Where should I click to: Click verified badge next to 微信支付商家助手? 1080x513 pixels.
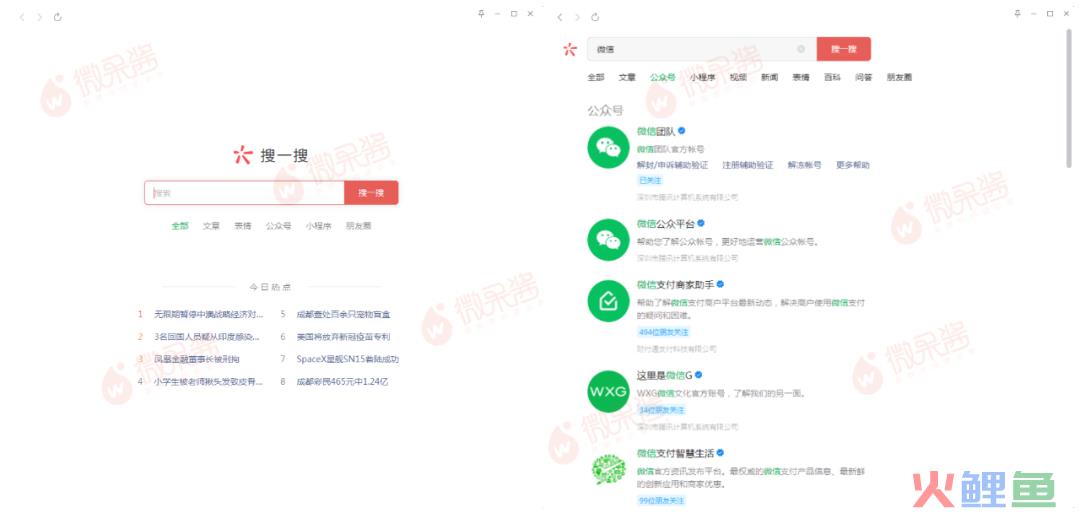pyautogui.click(x=720, y=284)
